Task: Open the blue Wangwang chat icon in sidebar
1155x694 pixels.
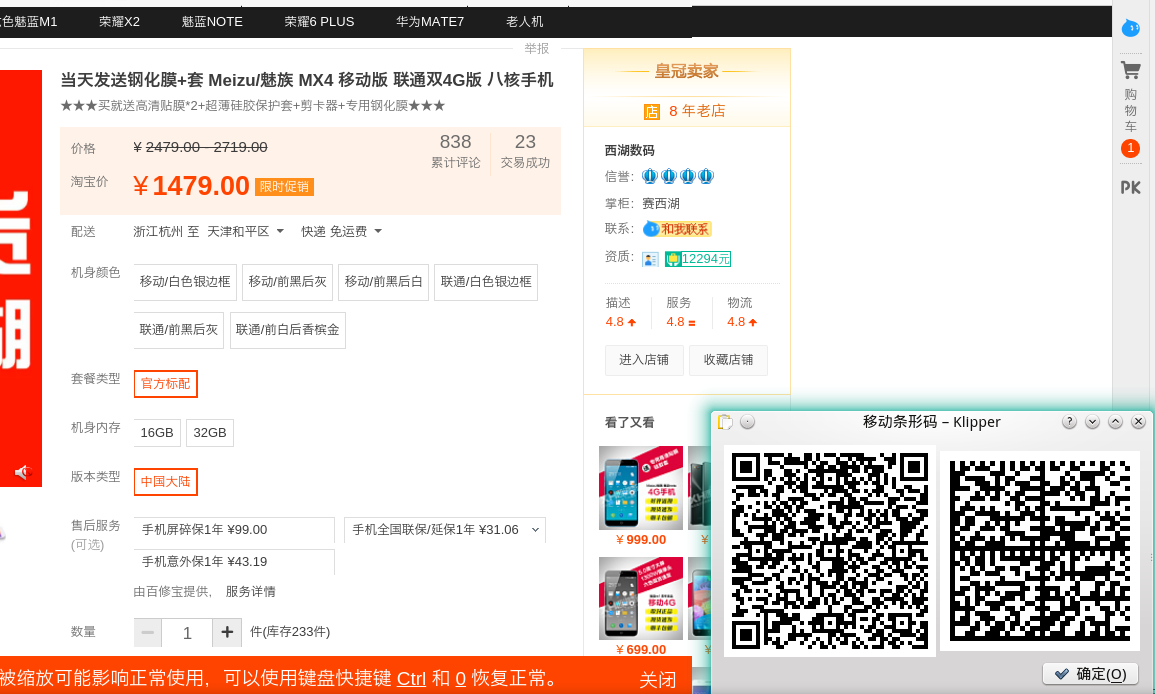Action: [1131, 28]
